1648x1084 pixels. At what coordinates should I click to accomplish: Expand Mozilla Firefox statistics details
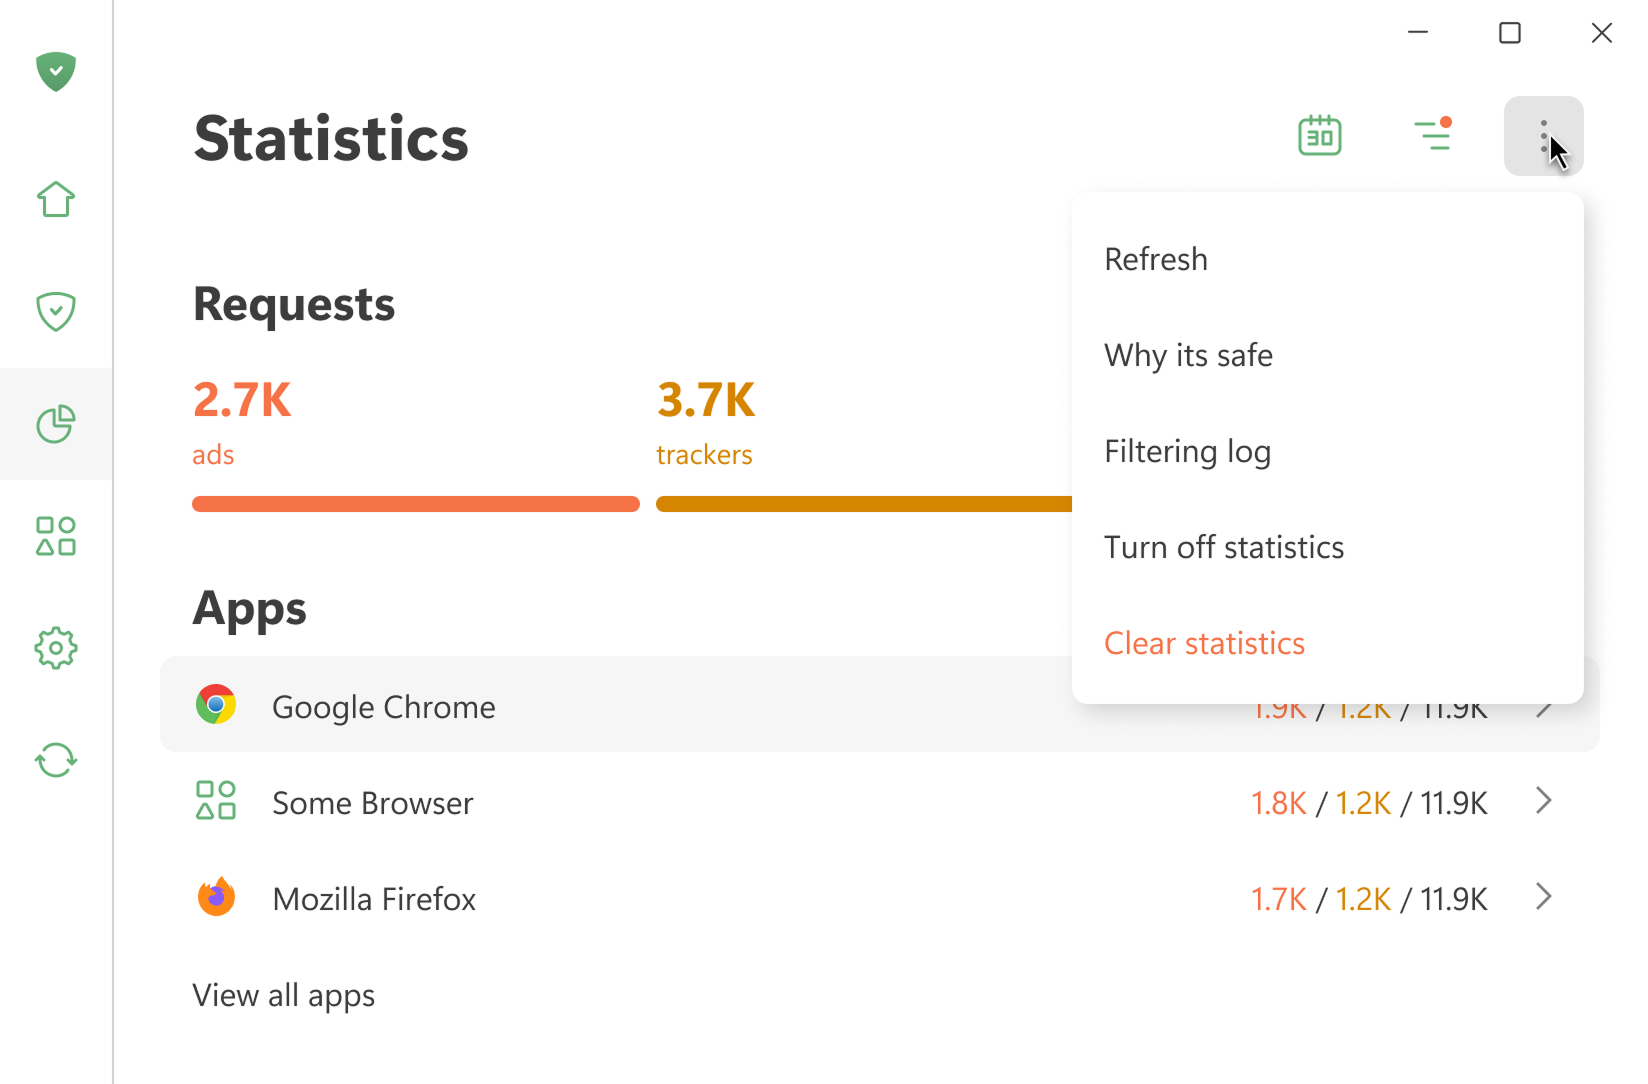point(1542,897)
